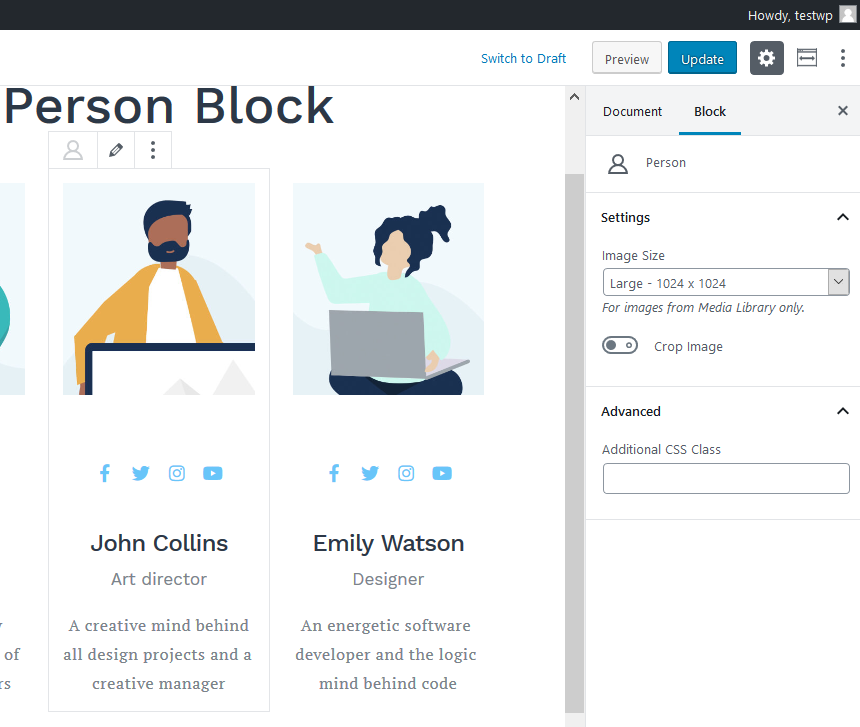The height and width of the screenshot is (727, 860).
Task: Collapse the Advanced panel section
Action: 842,411
